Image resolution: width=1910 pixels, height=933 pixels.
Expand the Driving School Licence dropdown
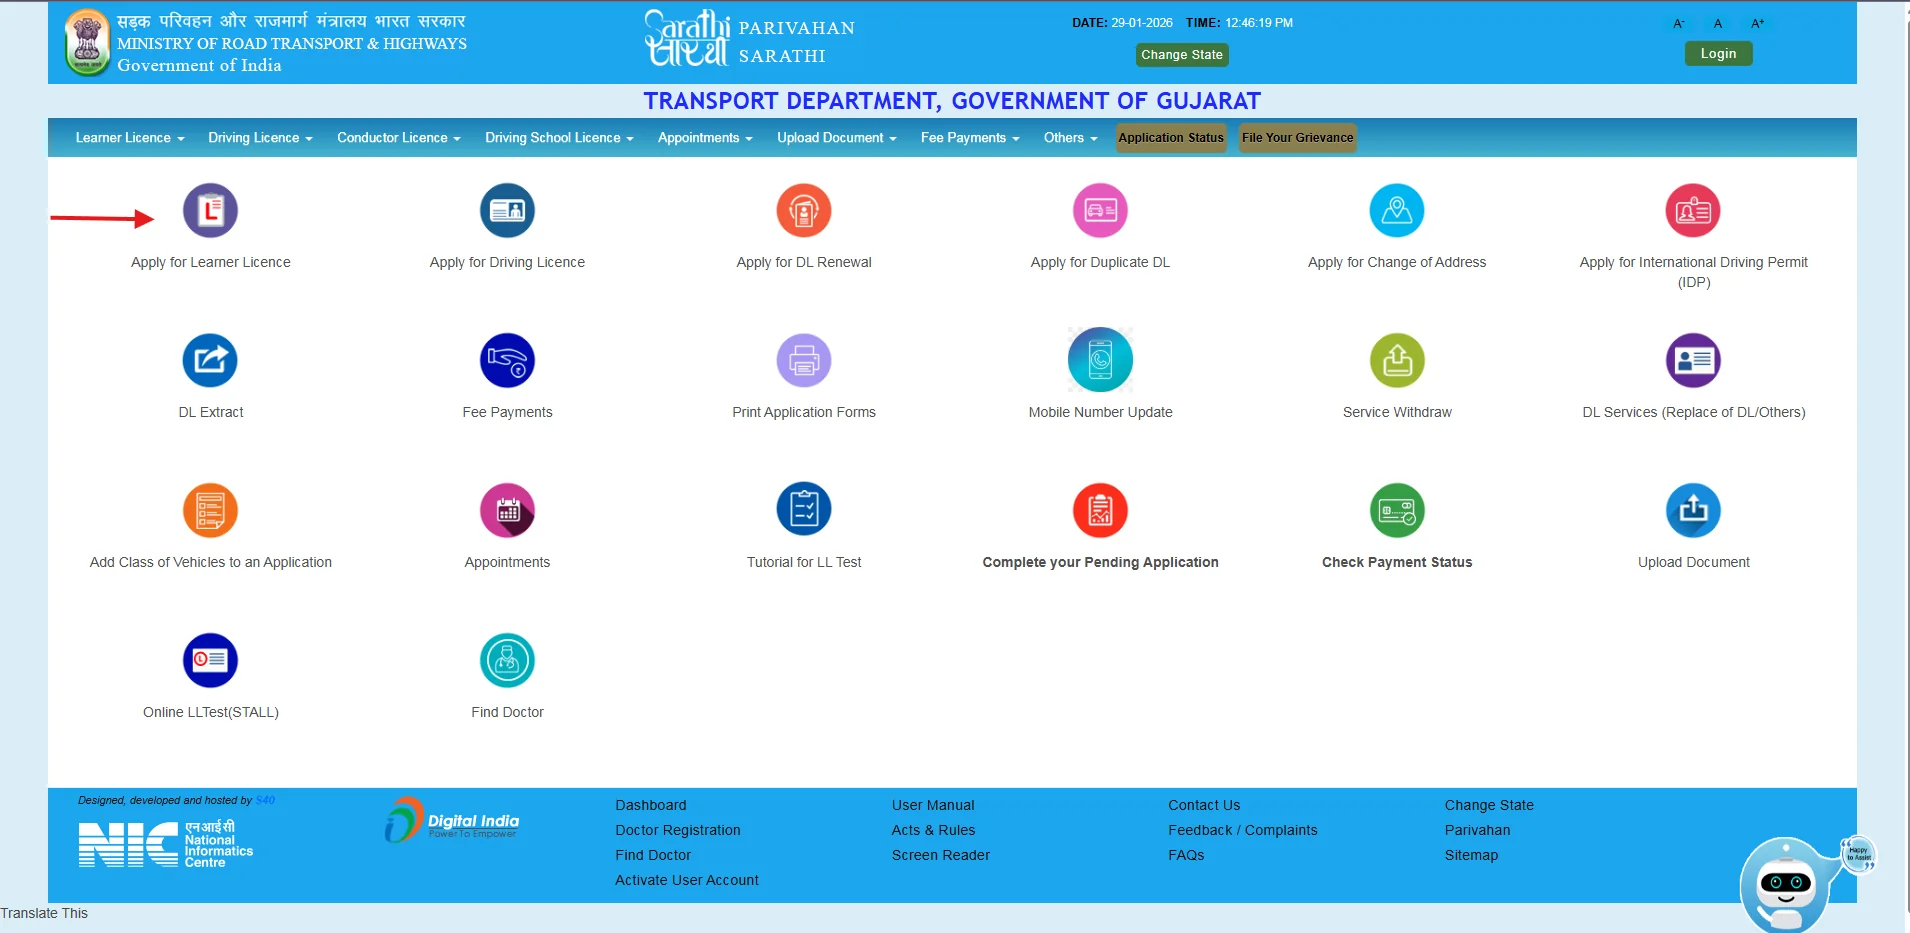[559, 138]
